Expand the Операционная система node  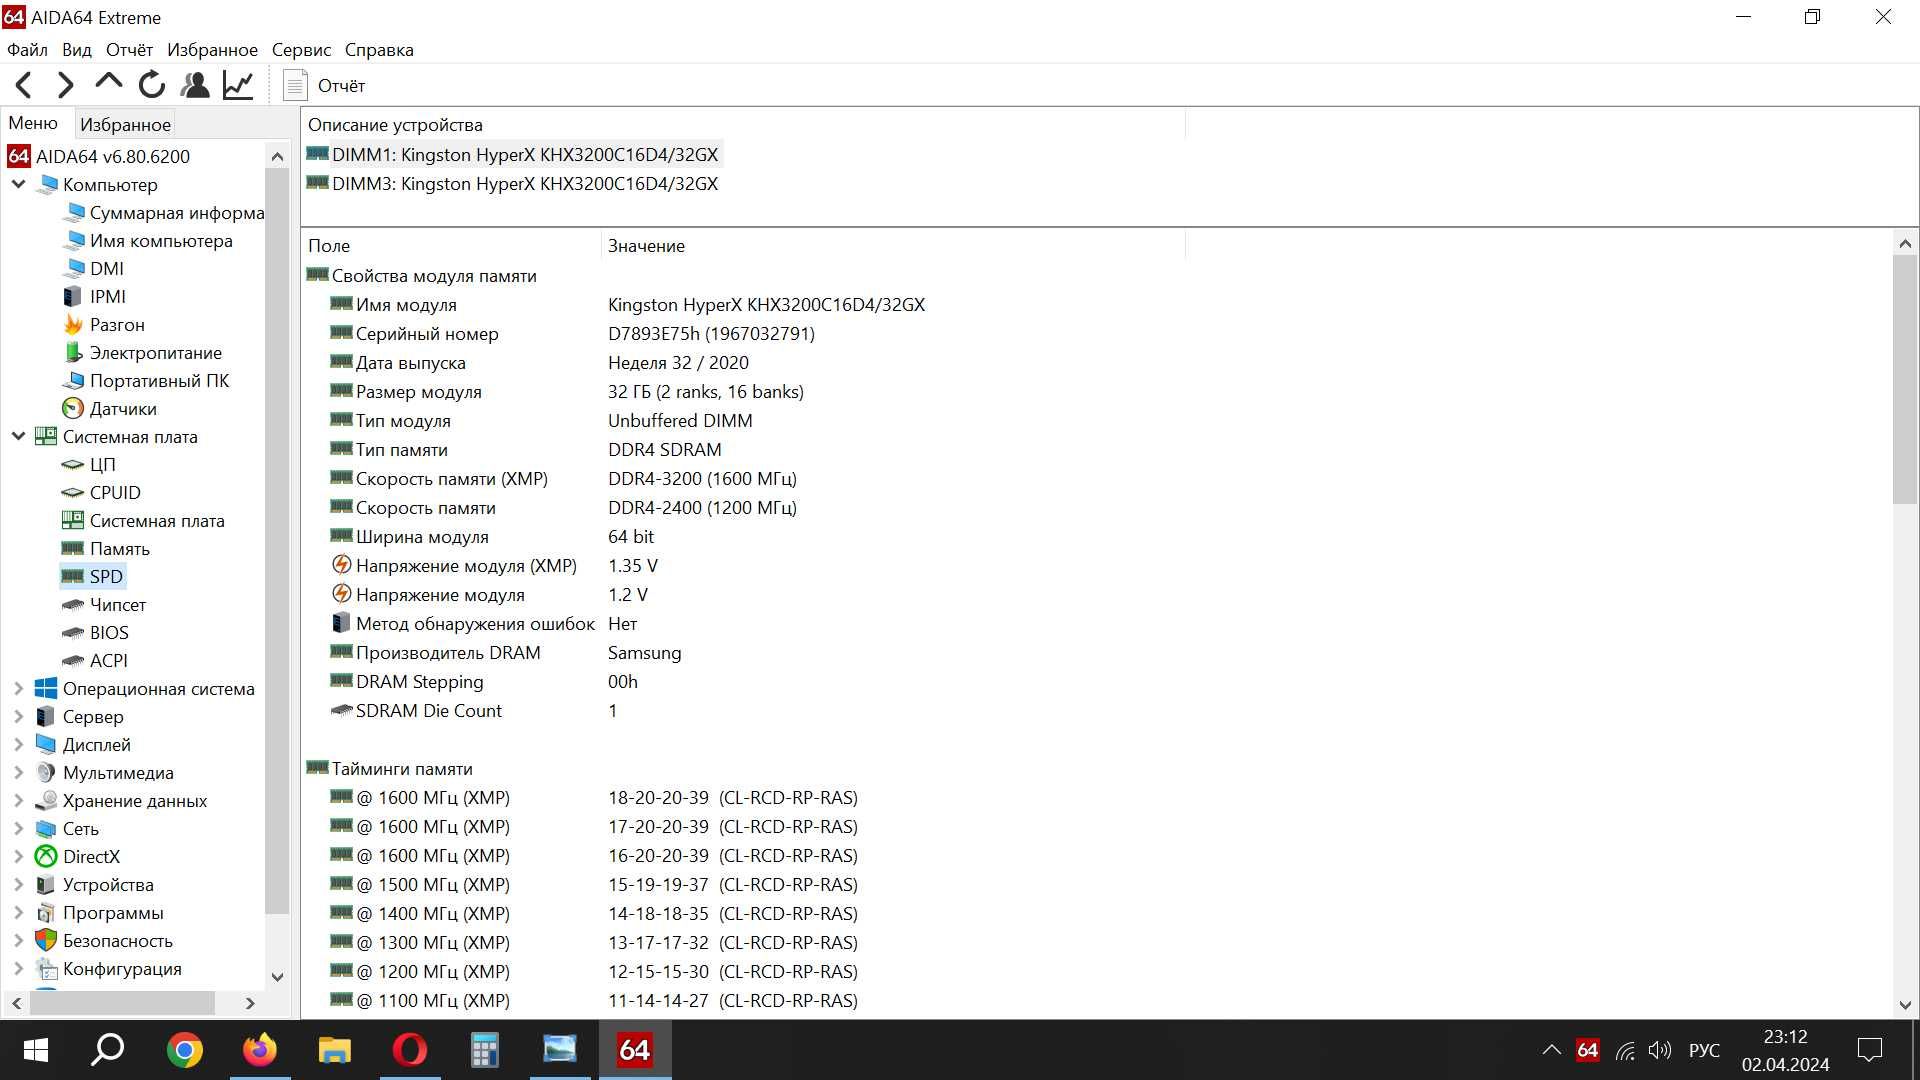click(18, 689)
